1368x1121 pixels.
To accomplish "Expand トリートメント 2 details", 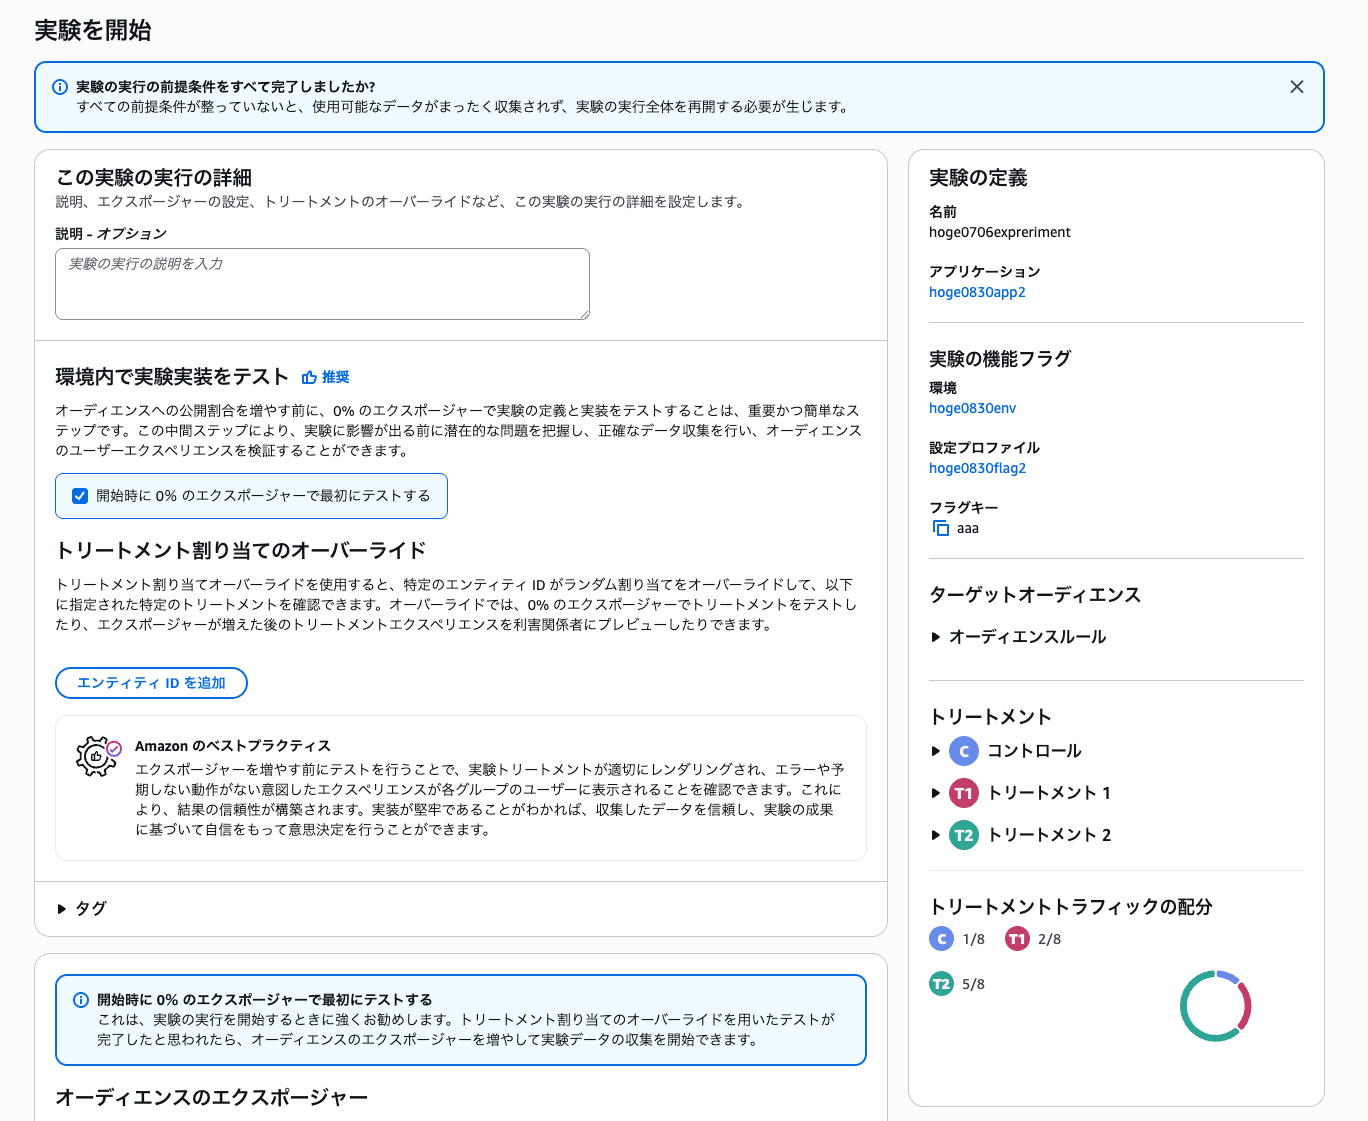I will pyautogui.click(x=935, y=835).
